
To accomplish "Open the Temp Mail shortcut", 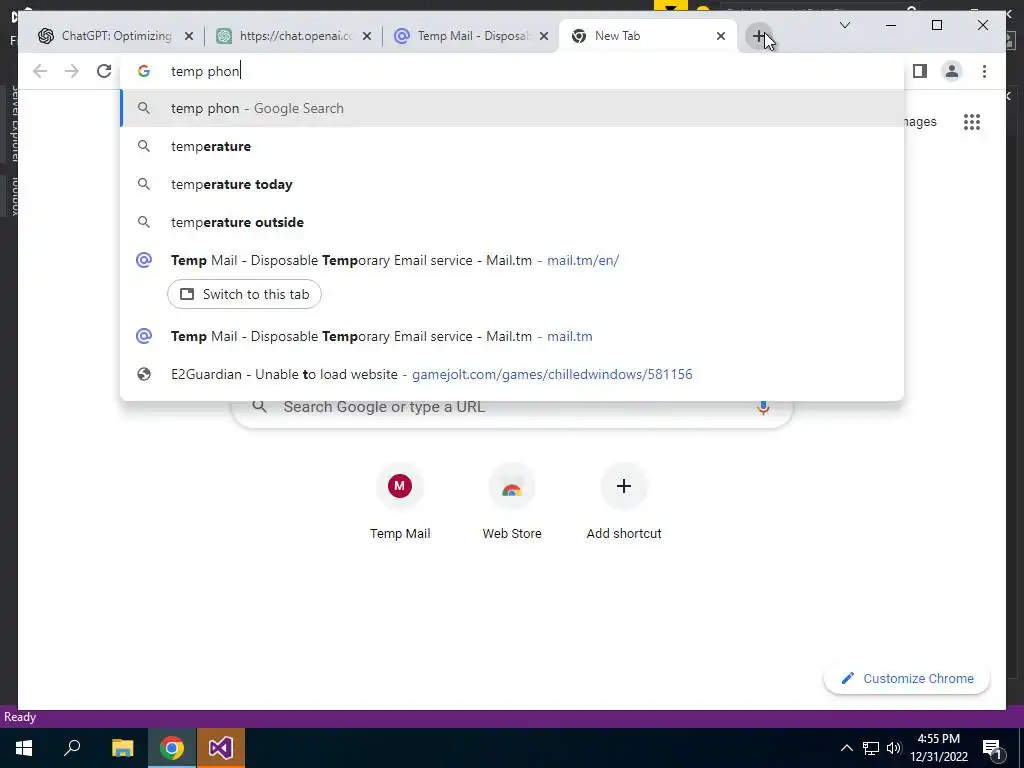I will (x=400, y=503).
